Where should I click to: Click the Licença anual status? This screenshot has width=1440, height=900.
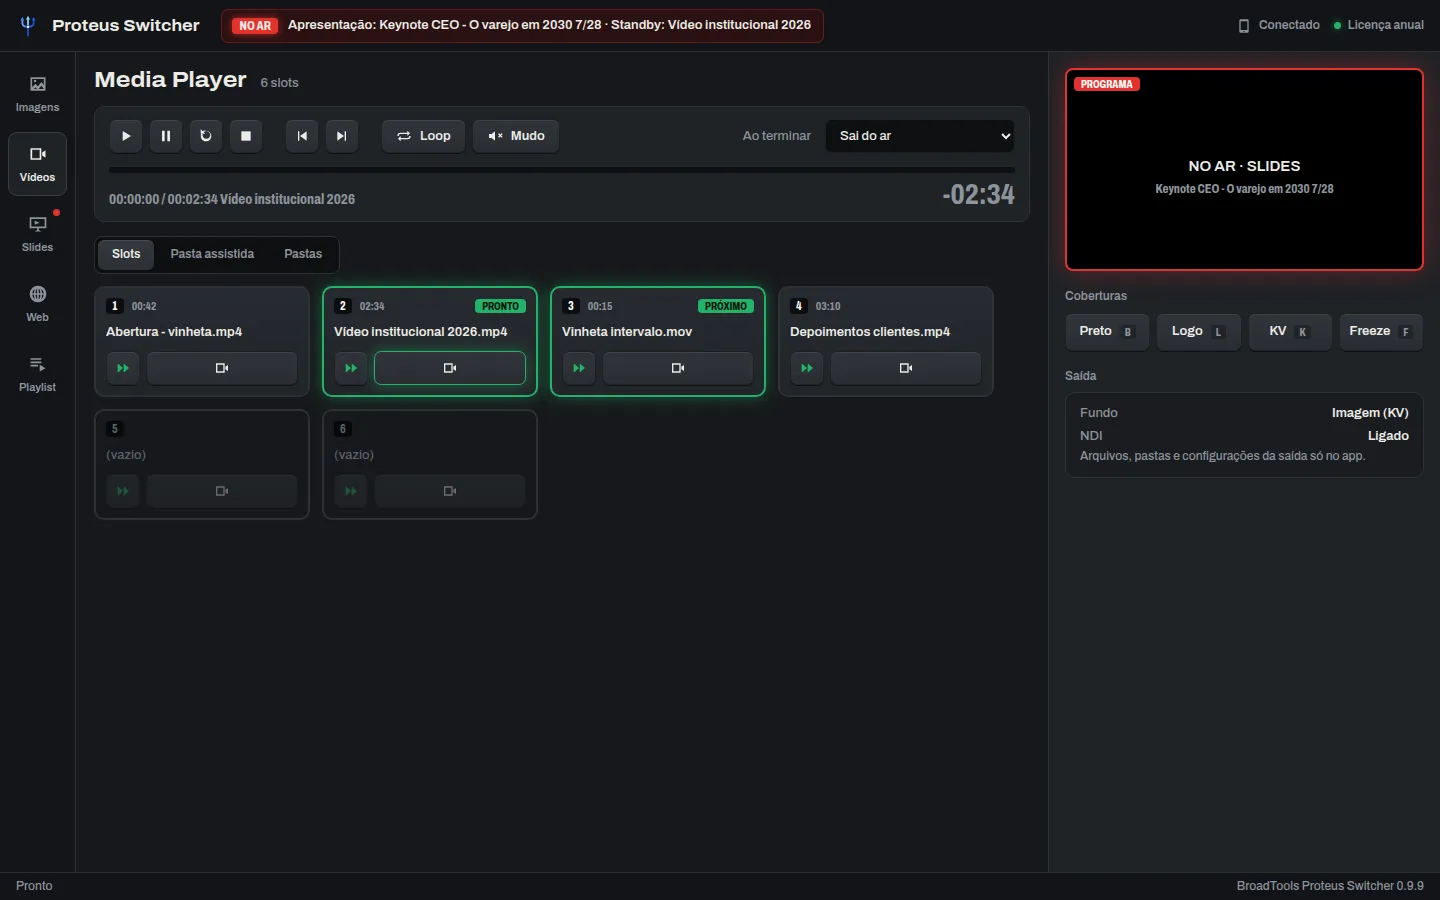1378,25
